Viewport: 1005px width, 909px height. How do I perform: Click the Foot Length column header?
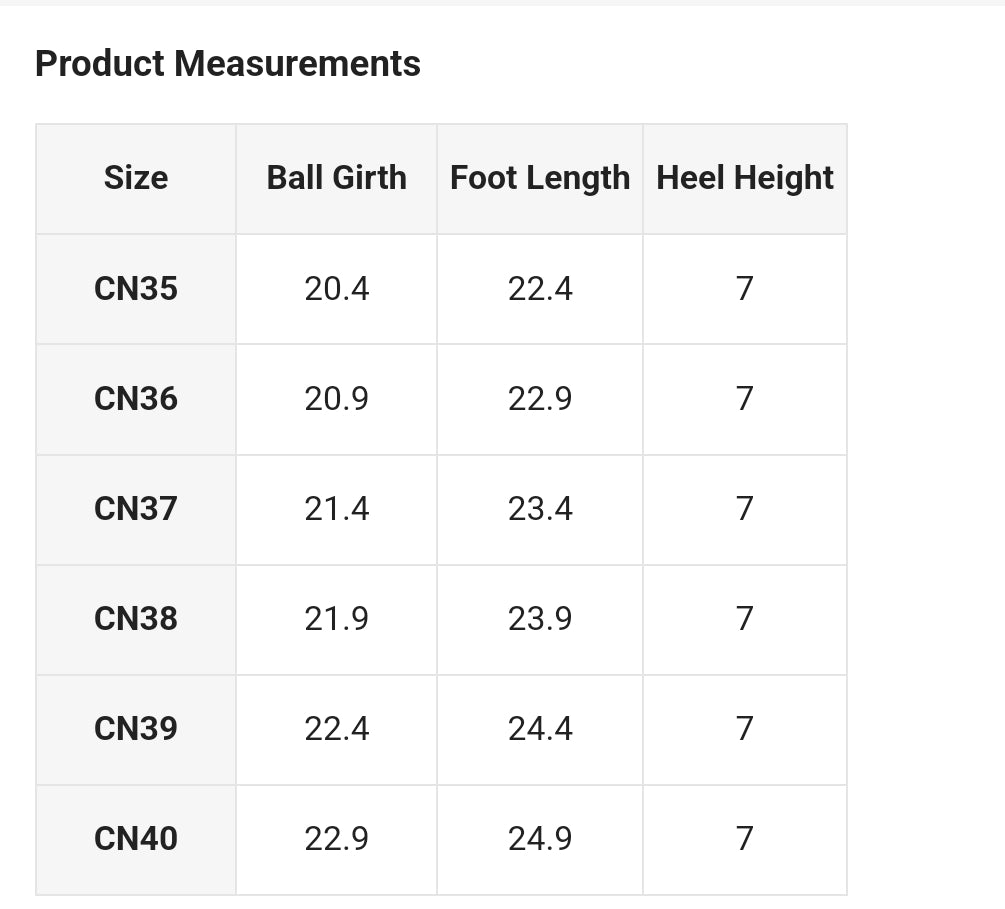(x=540, y=178)
